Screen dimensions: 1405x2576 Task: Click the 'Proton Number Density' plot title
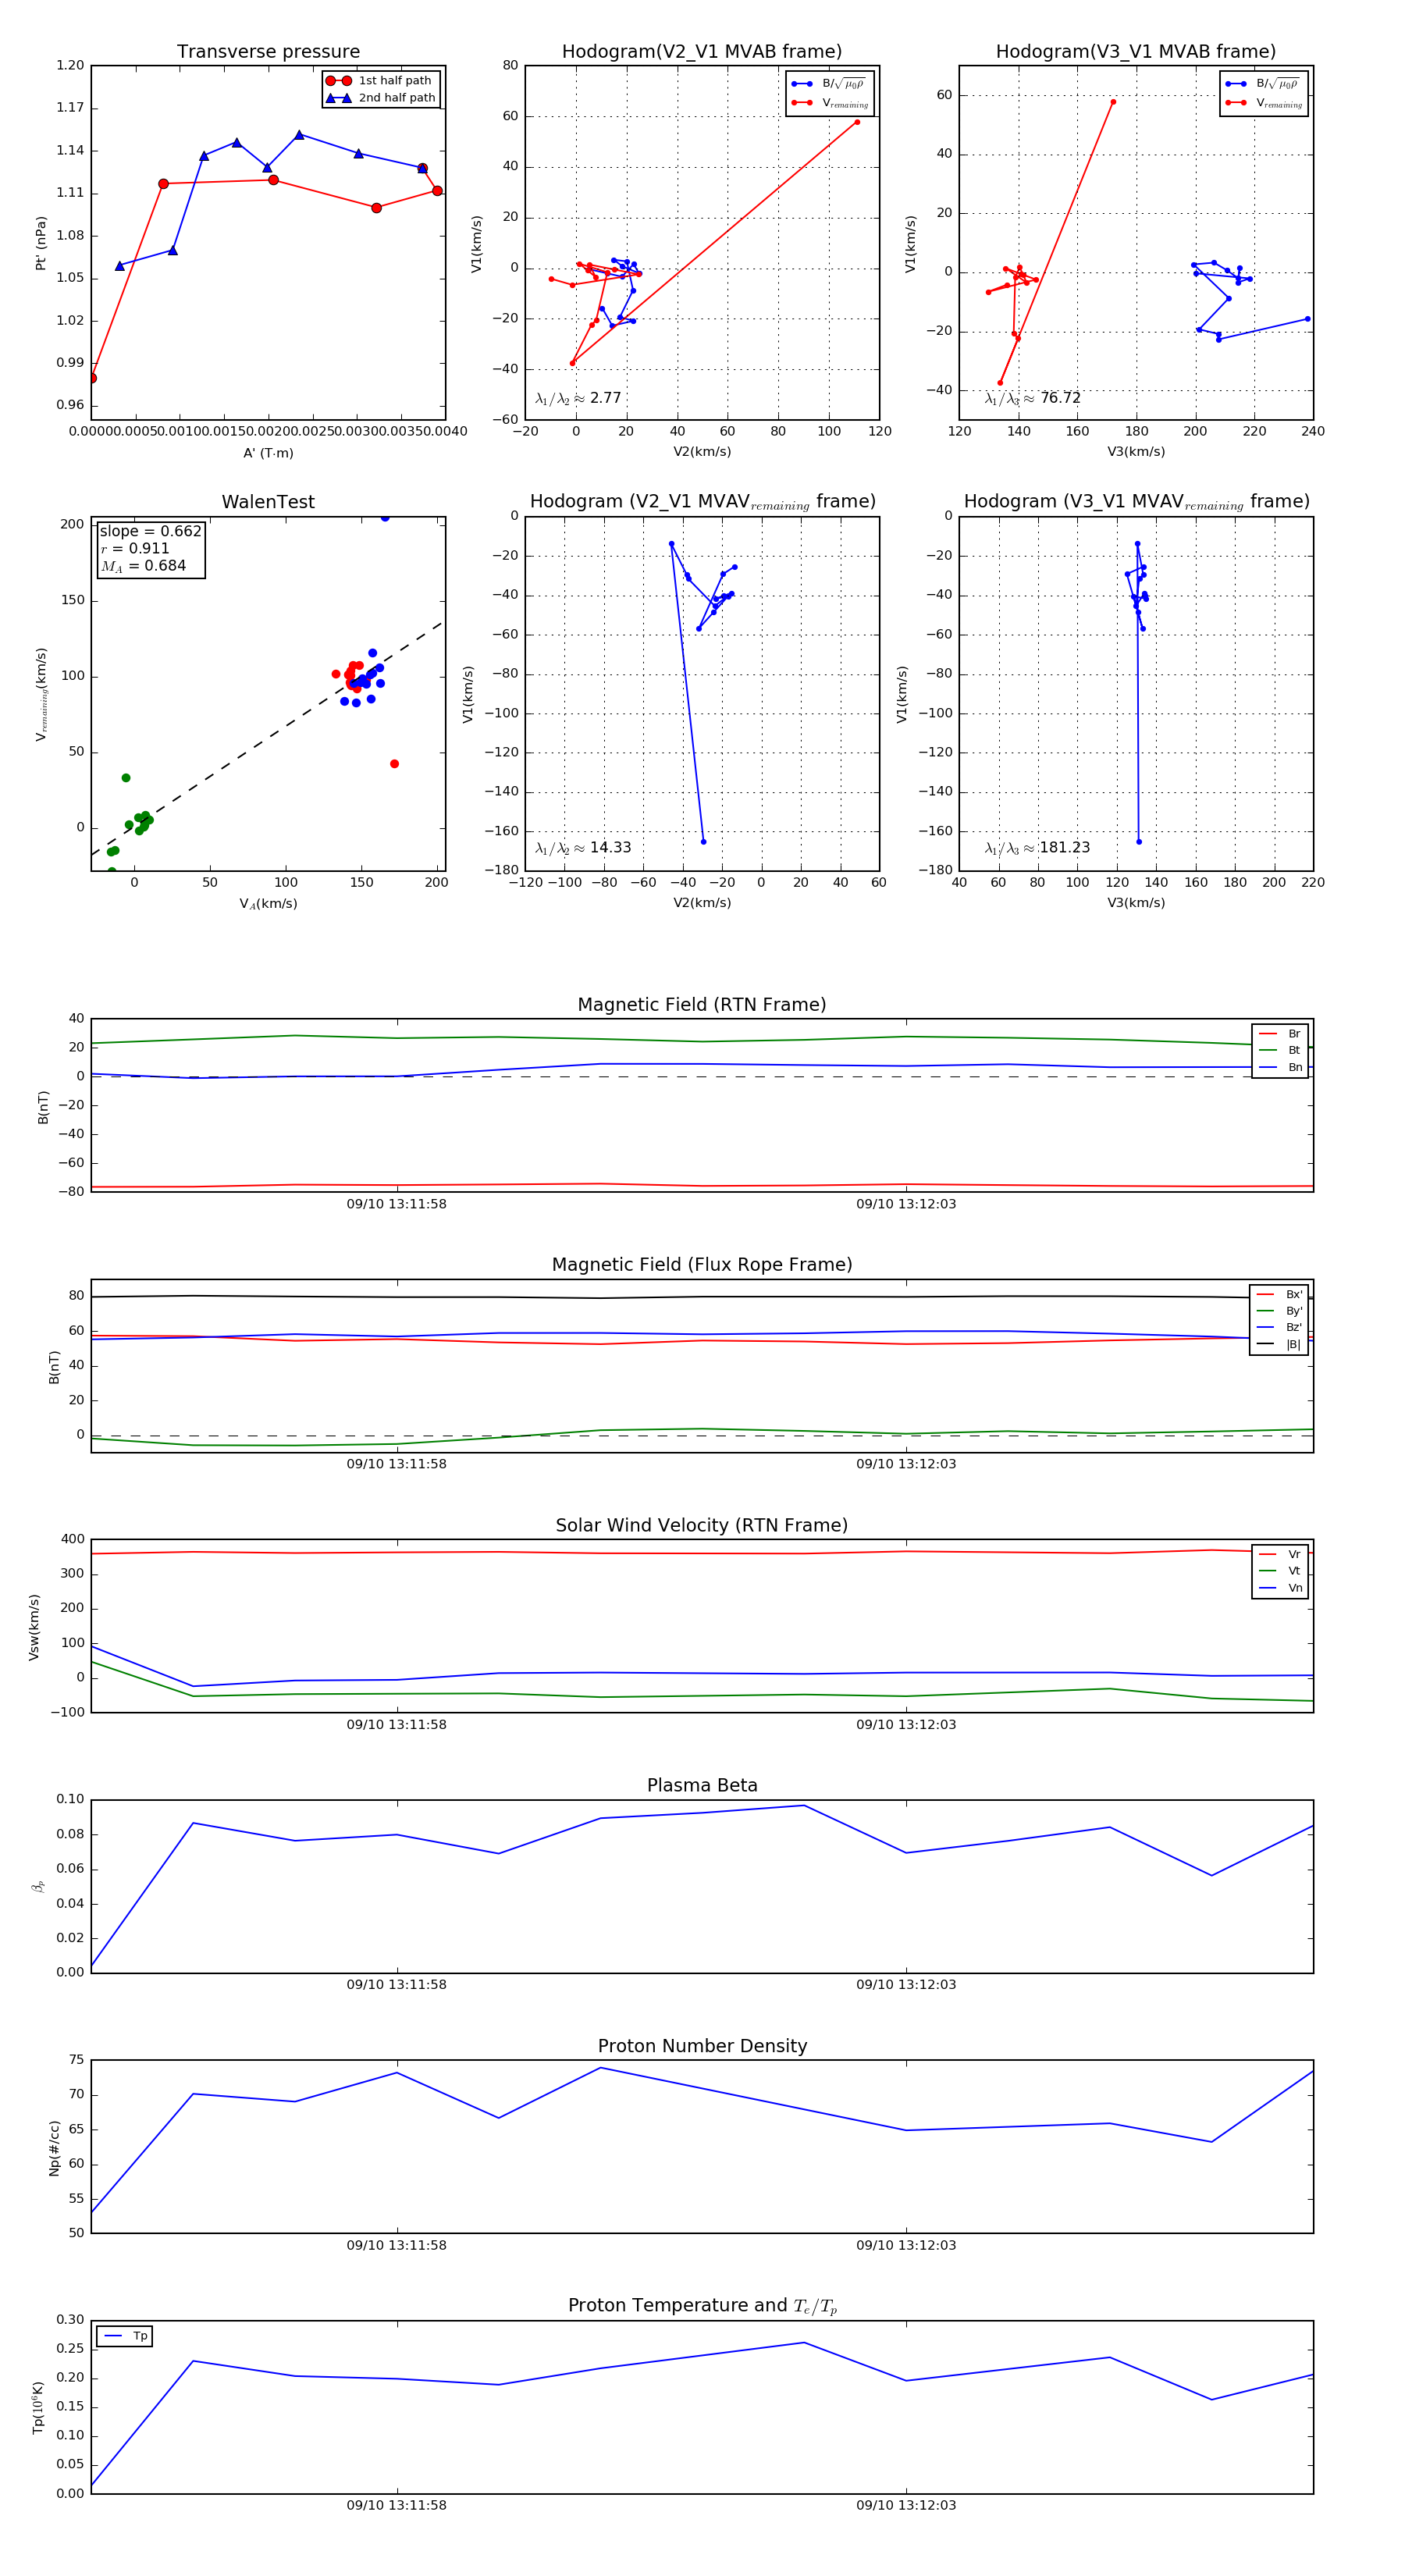(x=702, y=2046)
